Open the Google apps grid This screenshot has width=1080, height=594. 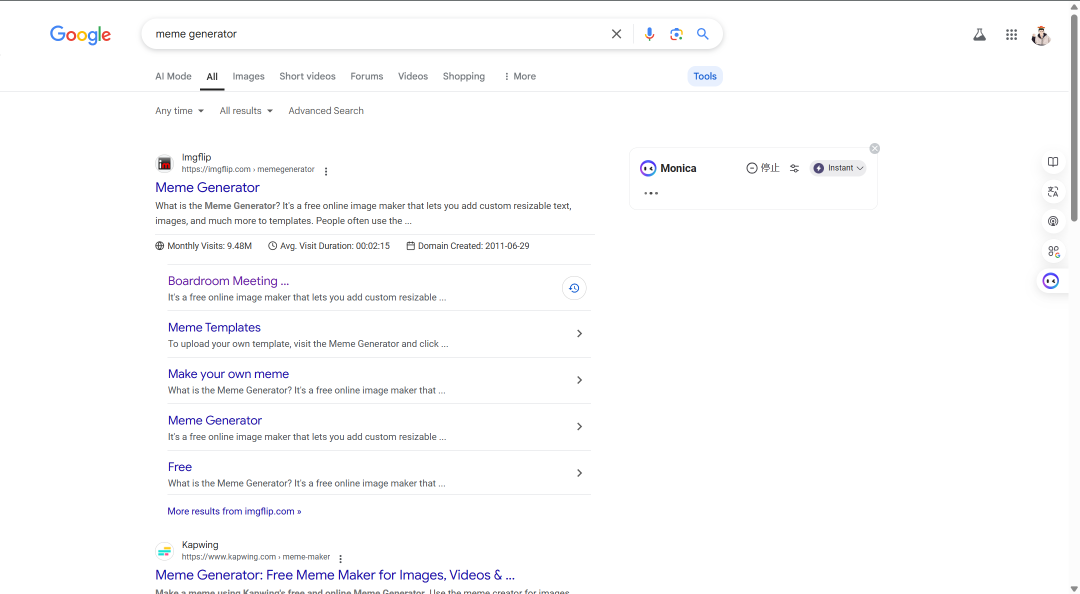click(x=1011, y=34)
